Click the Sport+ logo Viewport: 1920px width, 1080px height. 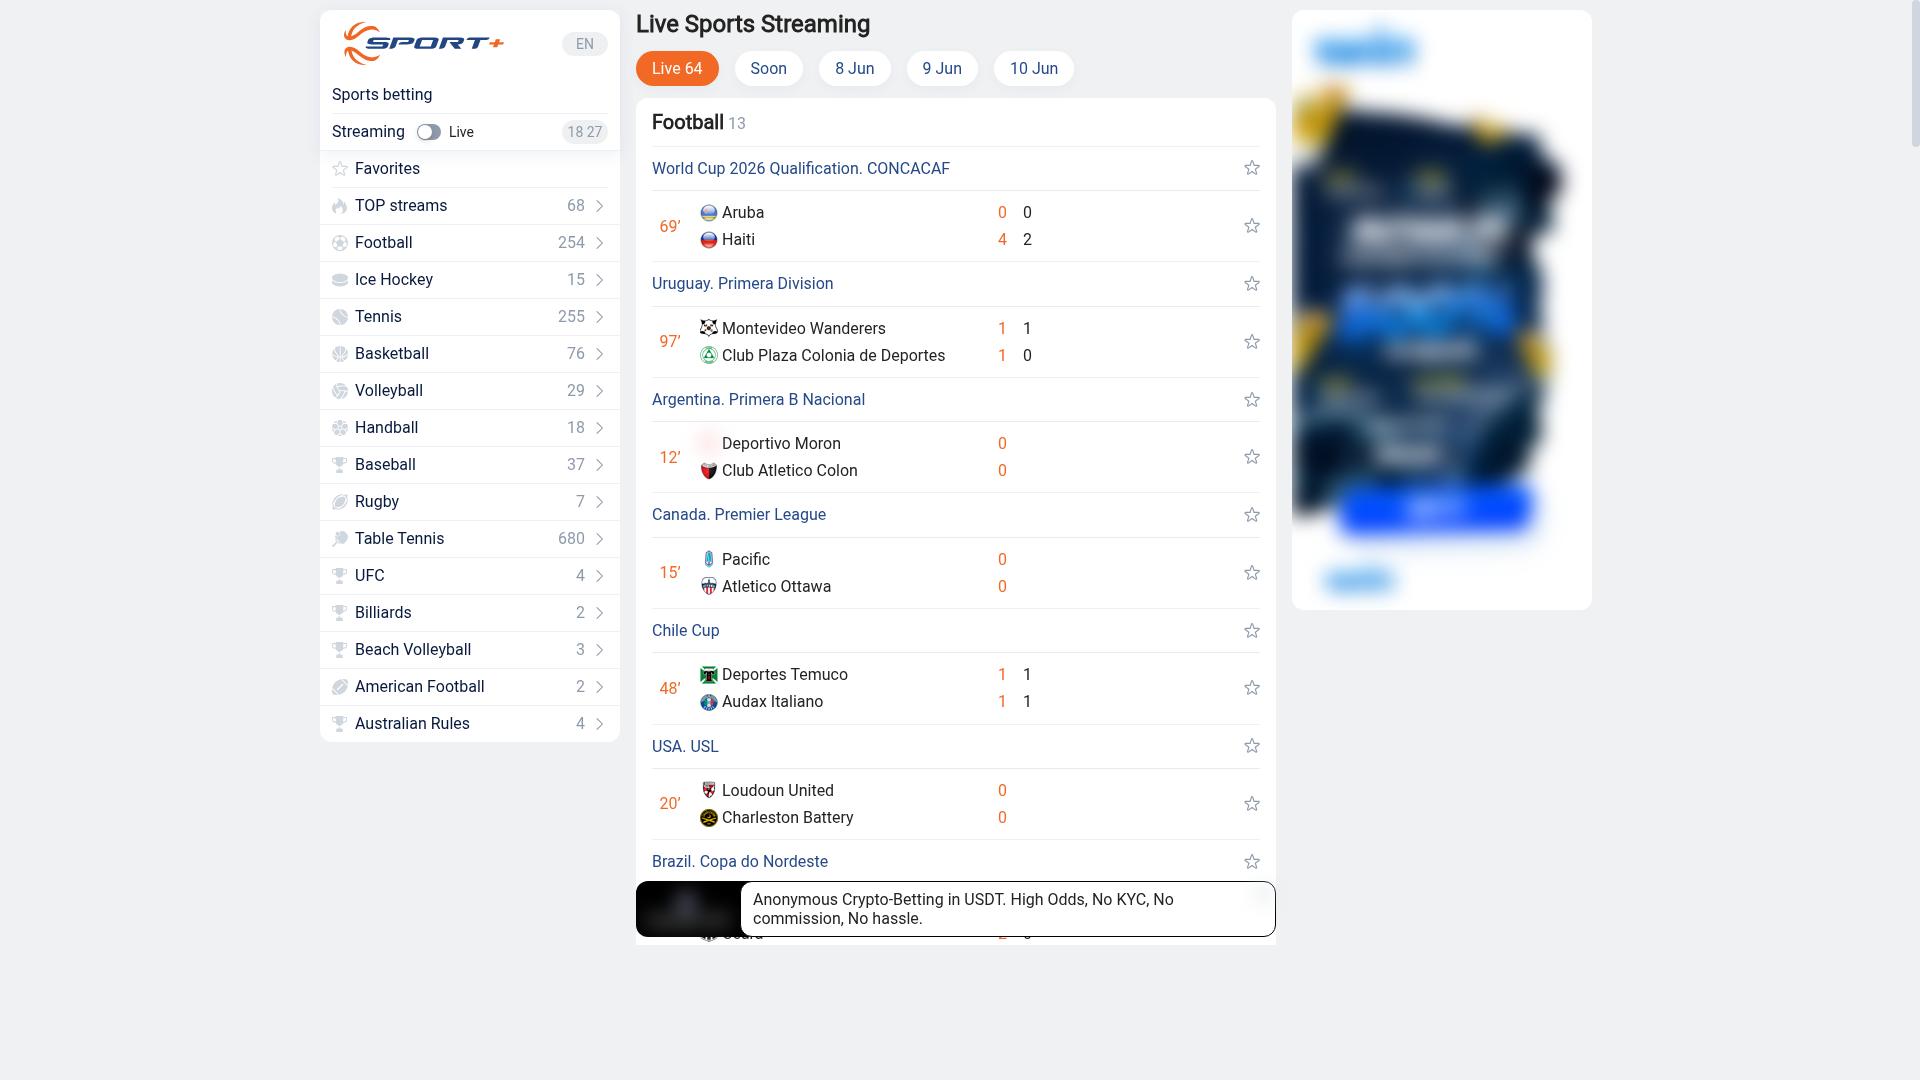(x=423, y=43)
